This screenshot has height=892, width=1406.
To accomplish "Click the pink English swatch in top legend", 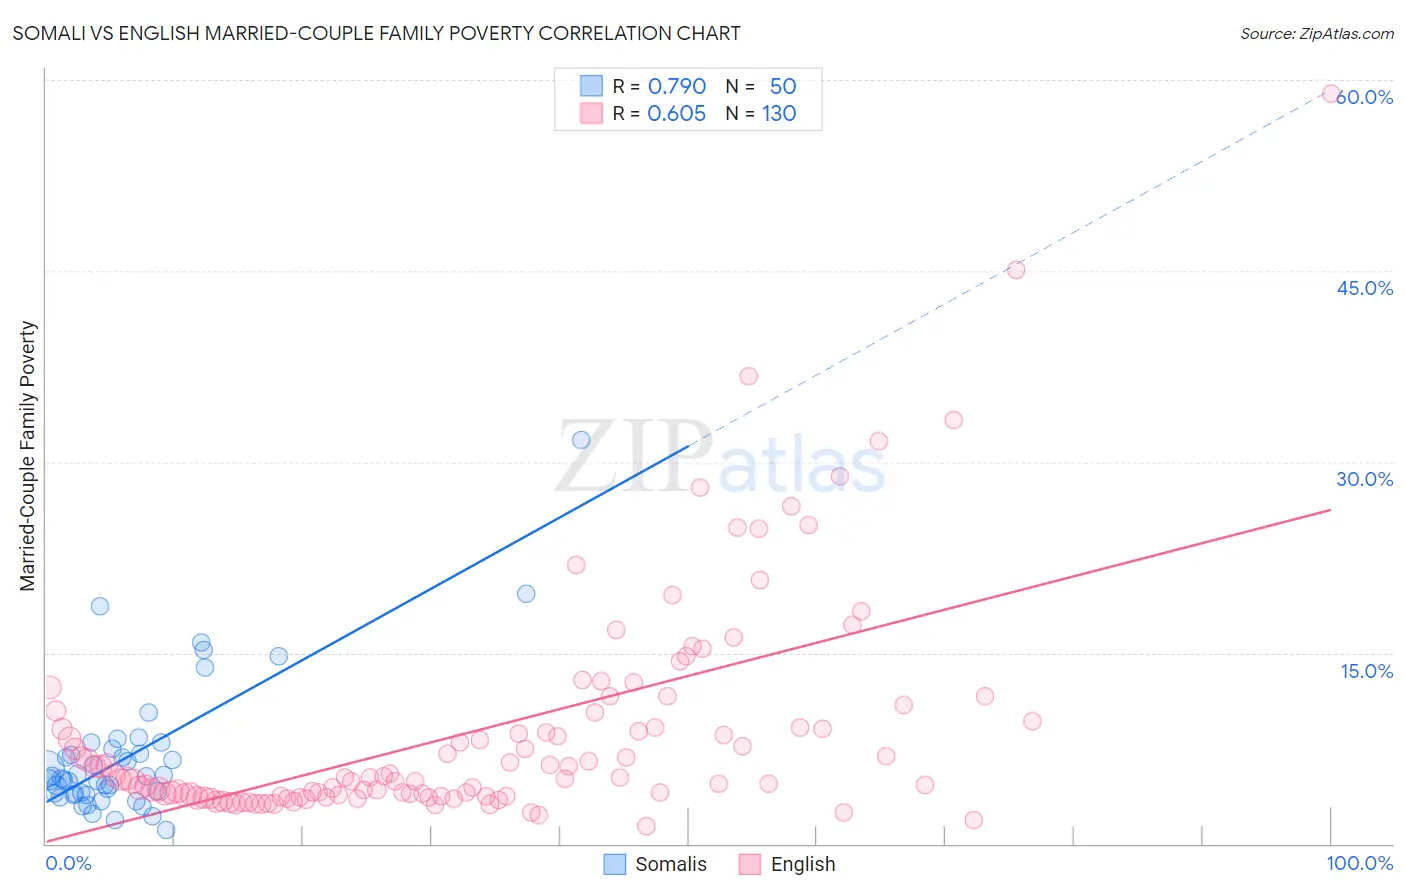I will 592,113.
